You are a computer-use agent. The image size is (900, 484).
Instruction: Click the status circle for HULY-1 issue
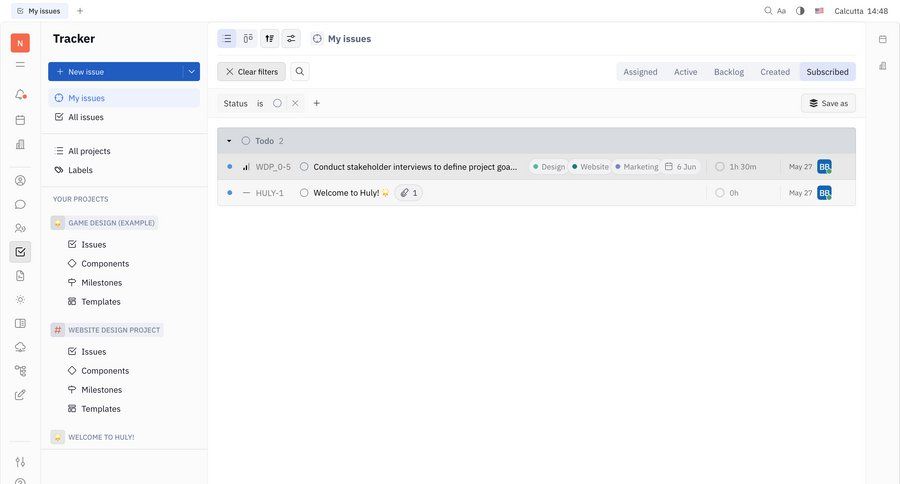tap(304, 193)
